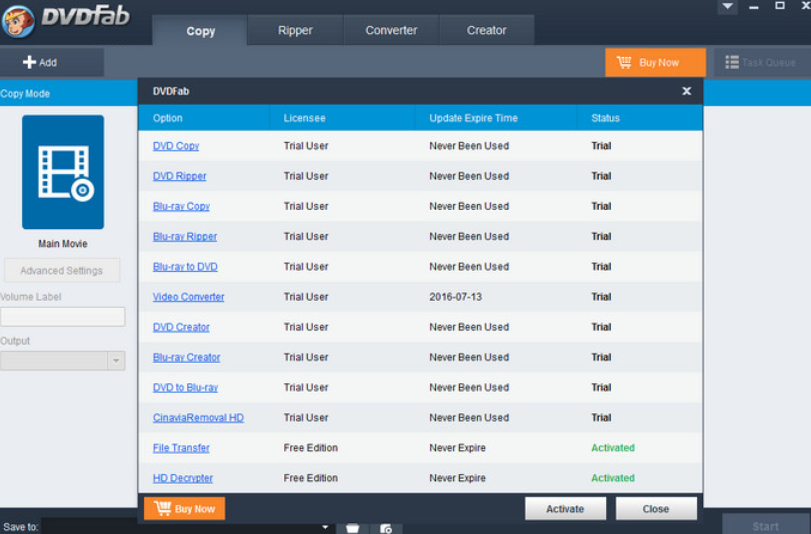The image size is (811, 534).
Task: Open the Video Converter link
Action: click(x=188, y=297)
